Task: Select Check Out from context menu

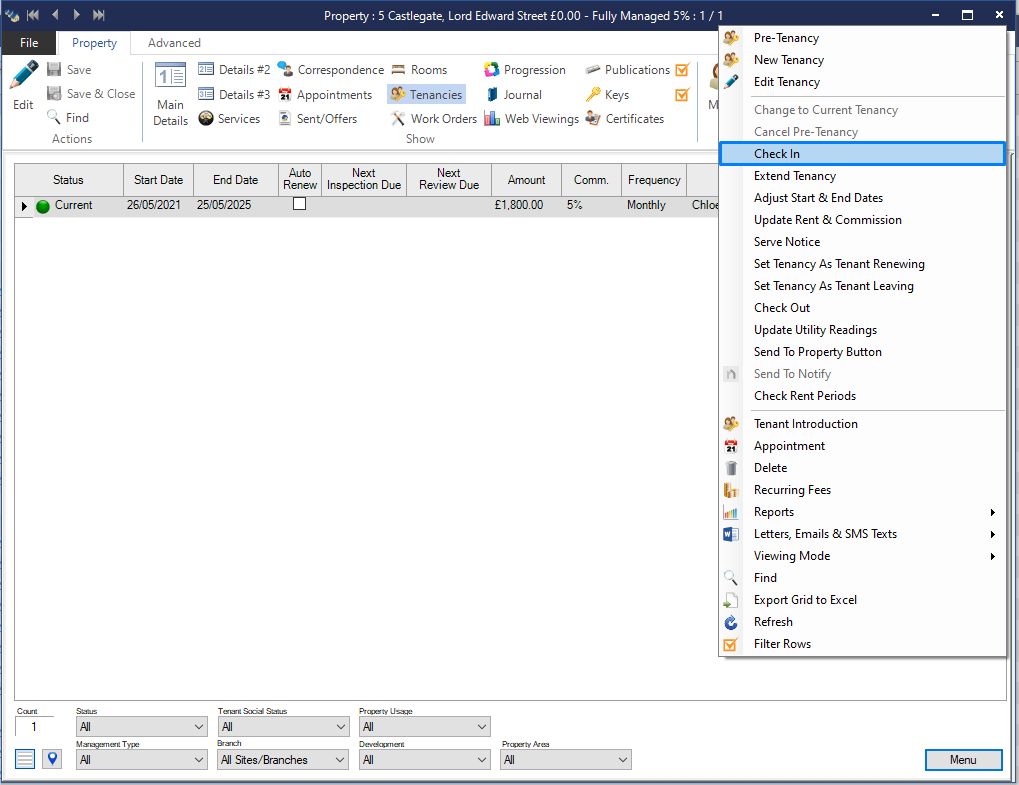Action: (781, 308)
